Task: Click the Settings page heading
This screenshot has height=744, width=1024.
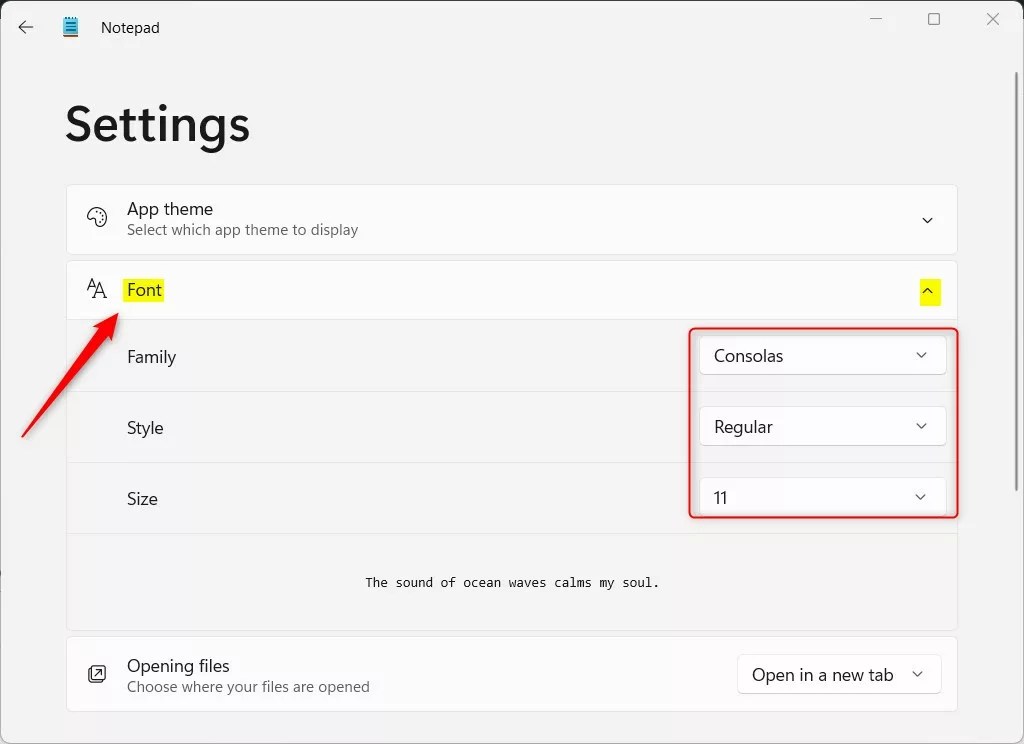Action: [157, 124]
